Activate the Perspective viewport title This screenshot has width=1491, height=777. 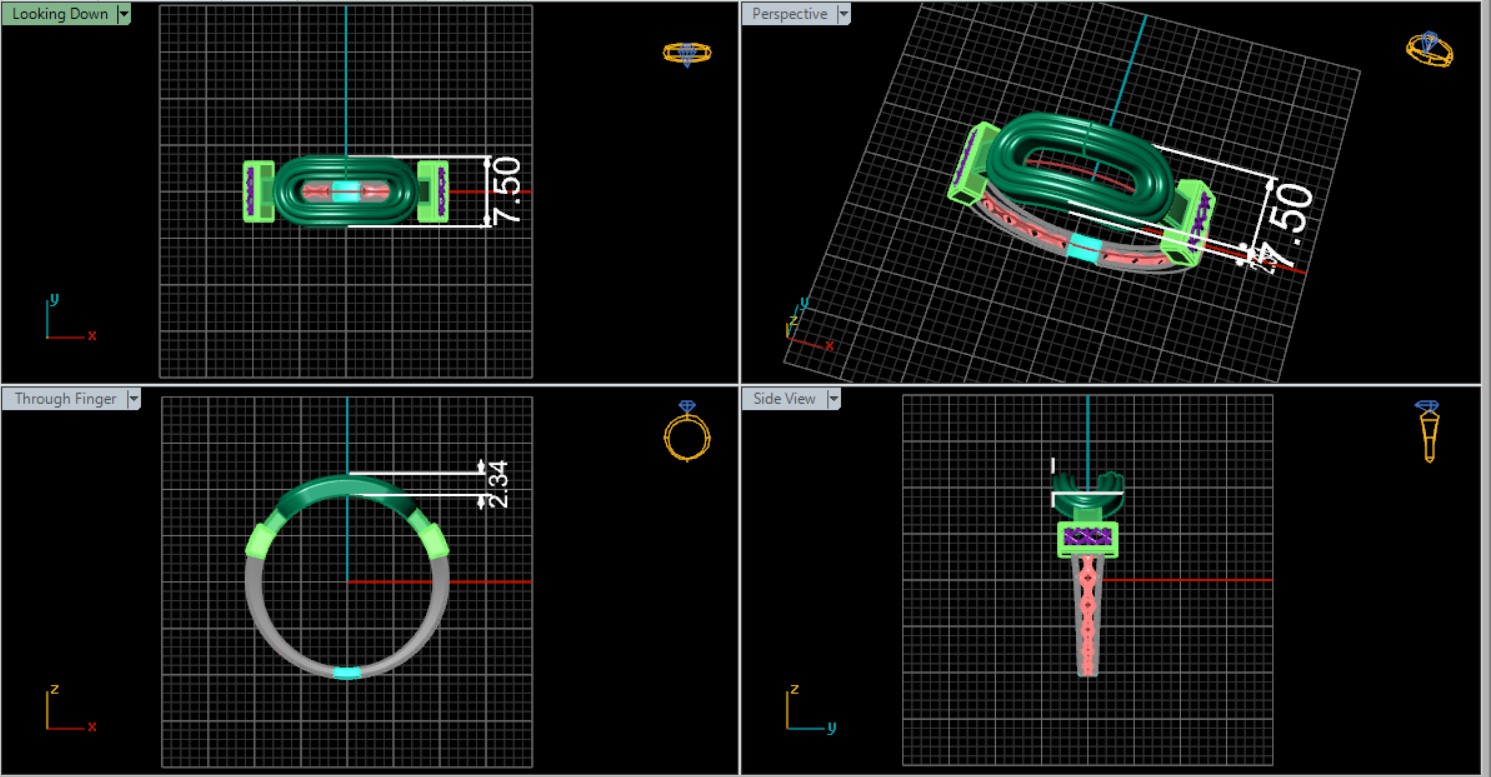click(x=789, y=14)
